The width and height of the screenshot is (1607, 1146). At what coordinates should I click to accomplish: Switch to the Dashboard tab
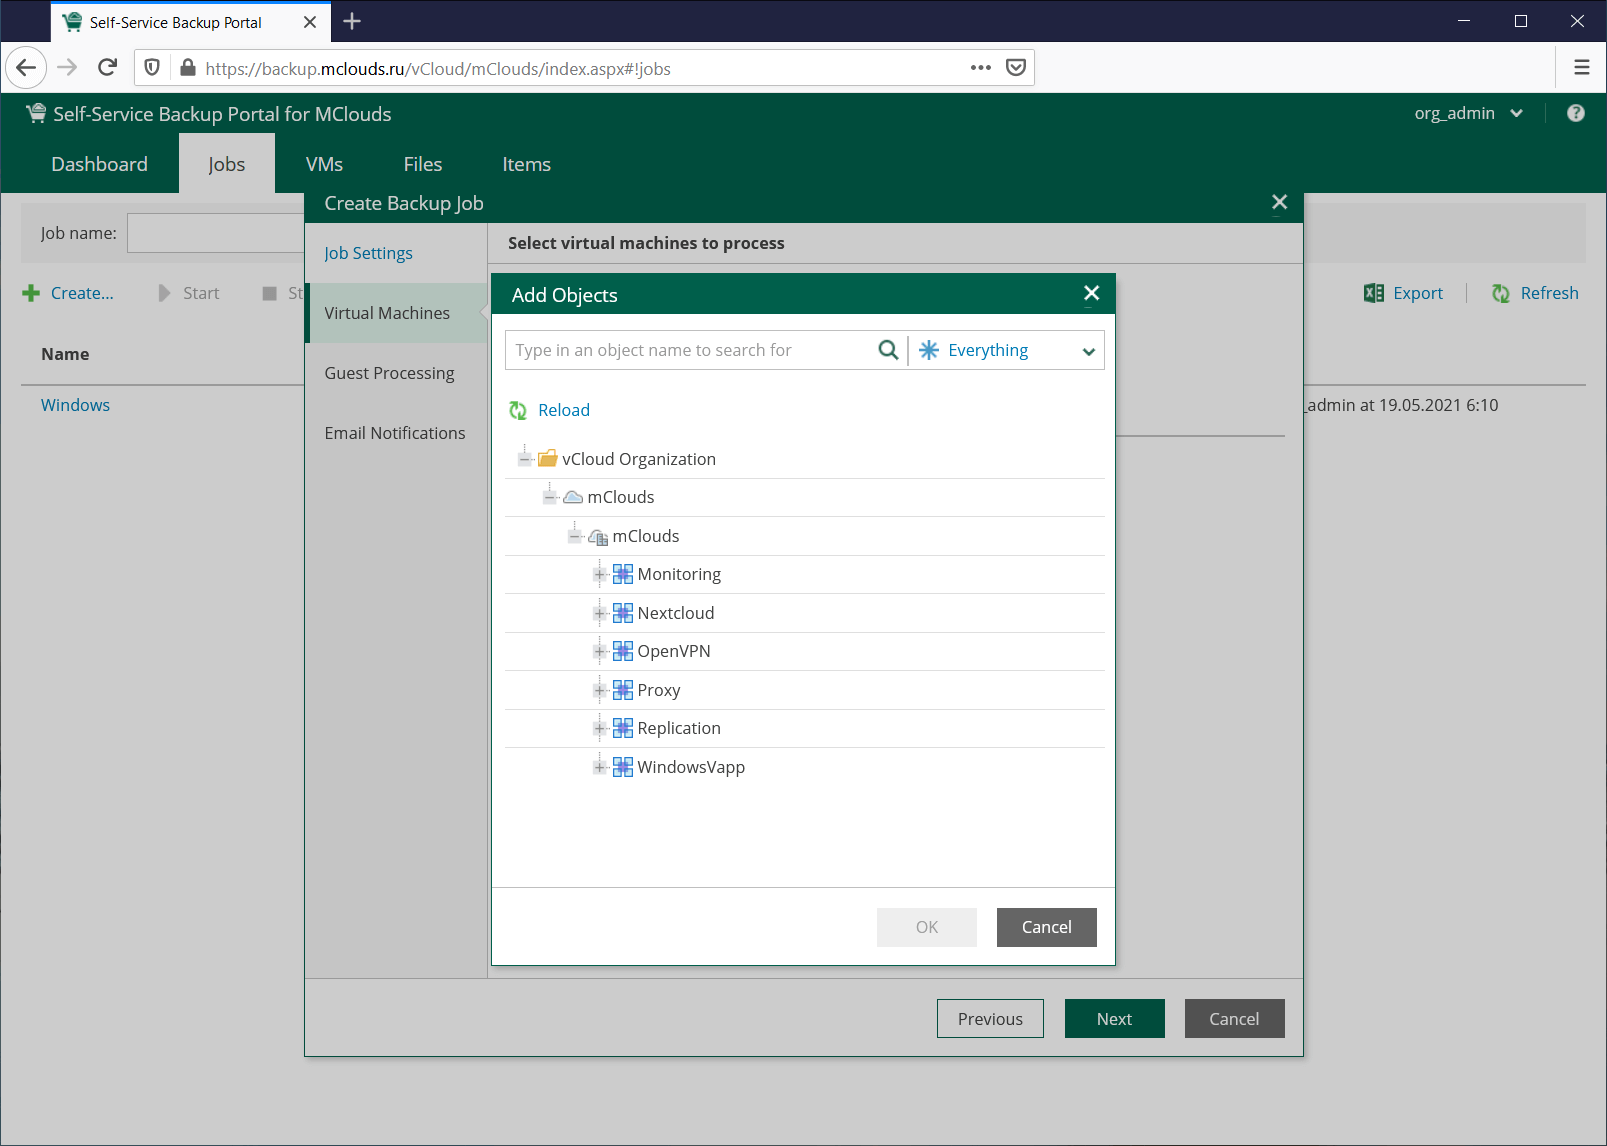tap(99, 164)
